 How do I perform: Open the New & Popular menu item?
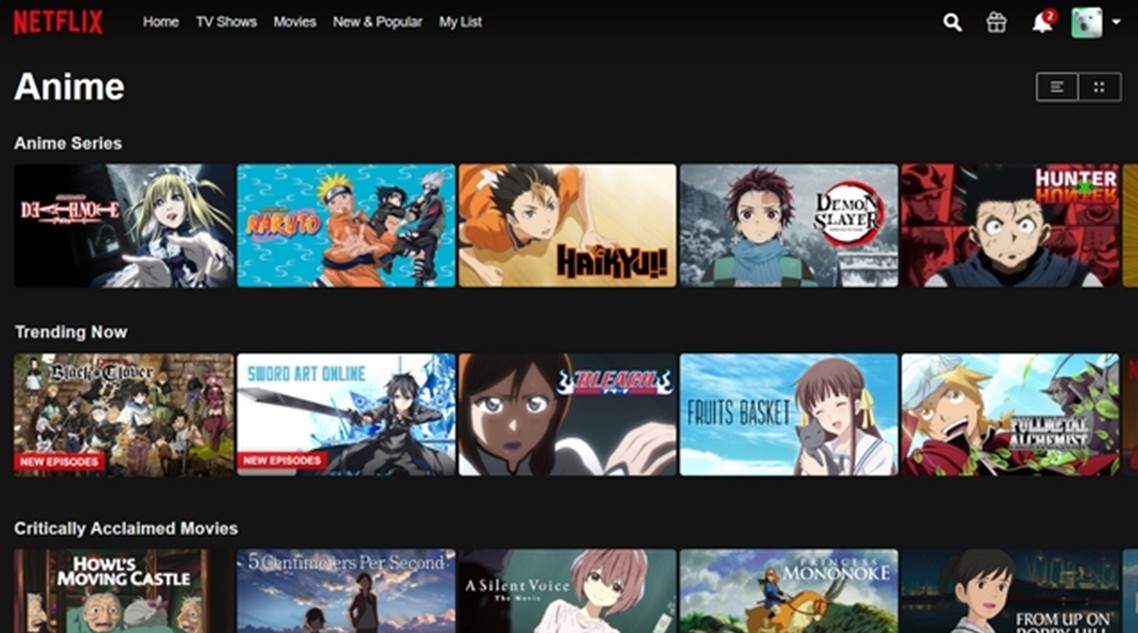pos(377,22)
